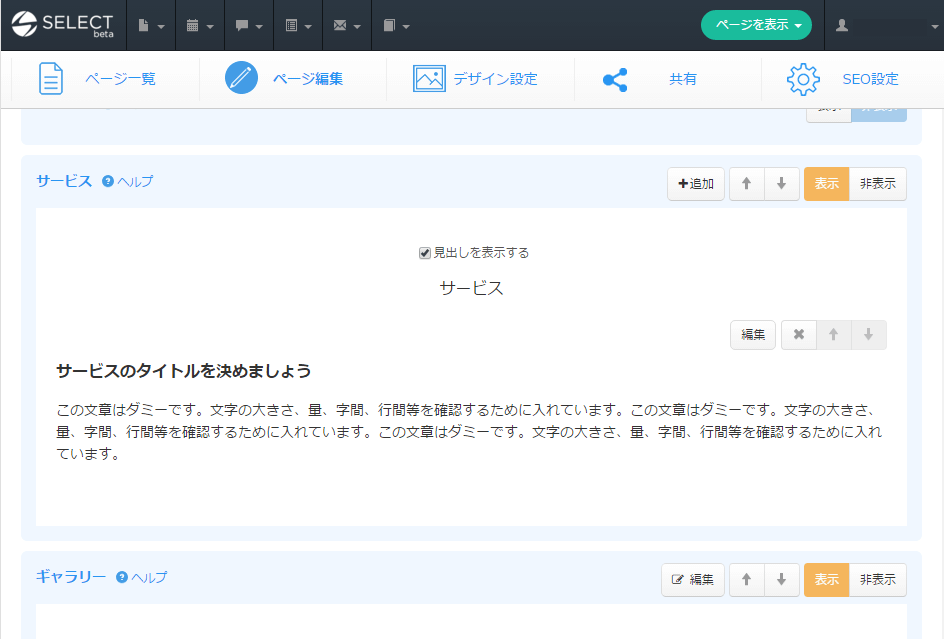Toggle the 見出しを表示する checkbox
The image size is (944, 639).
[x=424, y=253]
